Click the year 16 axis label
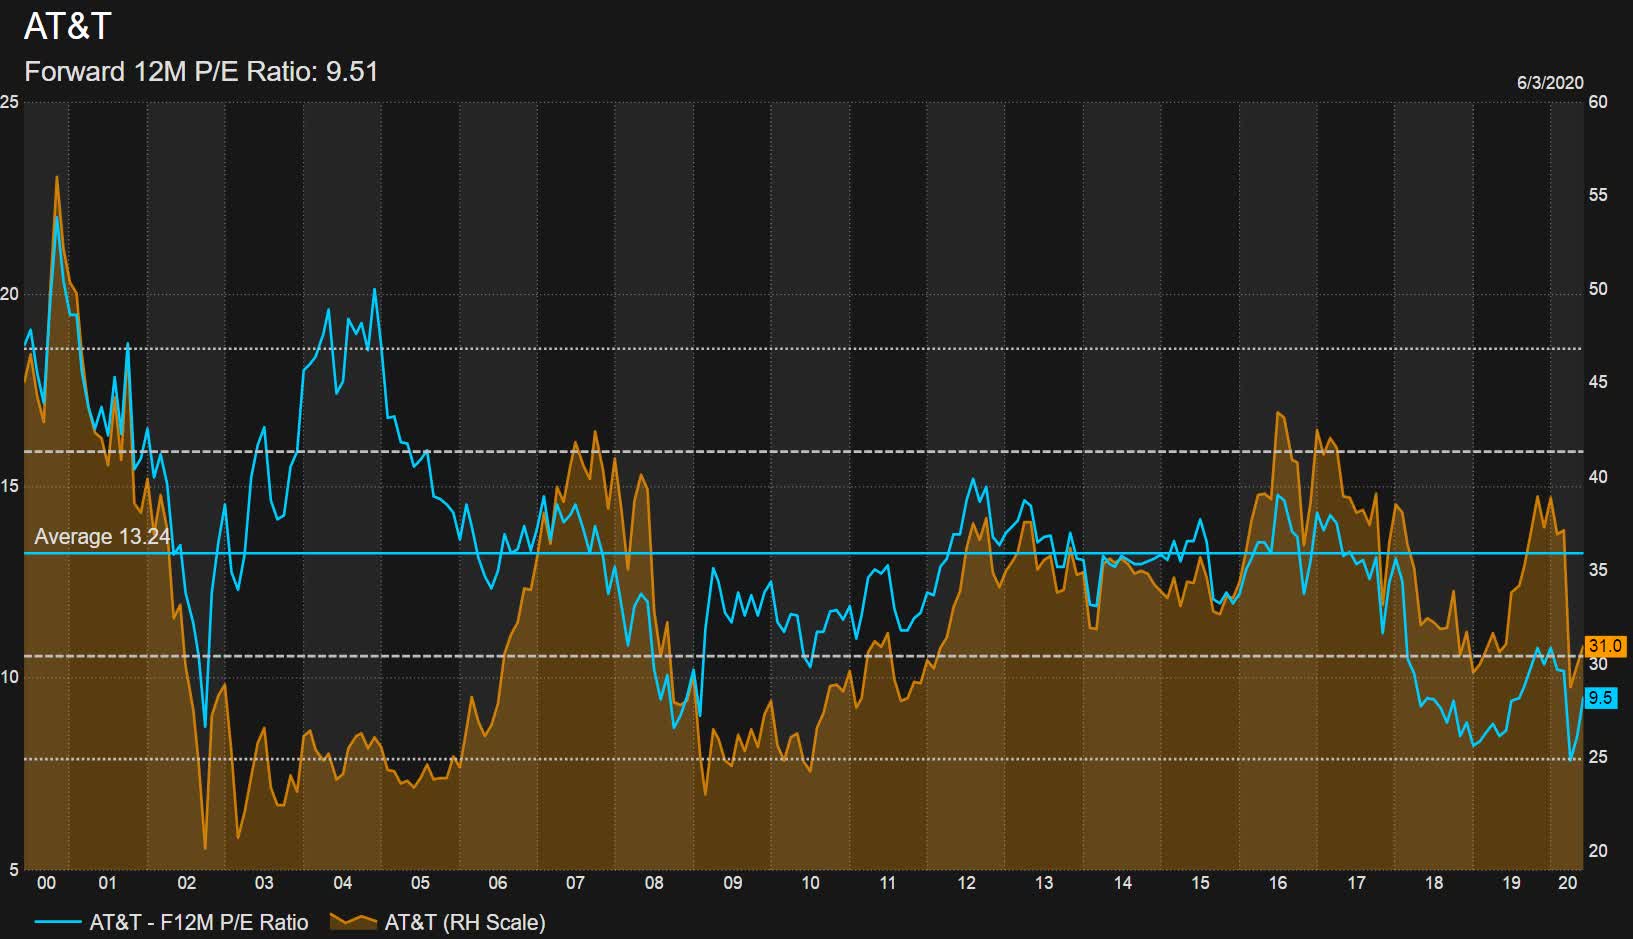1633x939 pixels. (1278, 883)
